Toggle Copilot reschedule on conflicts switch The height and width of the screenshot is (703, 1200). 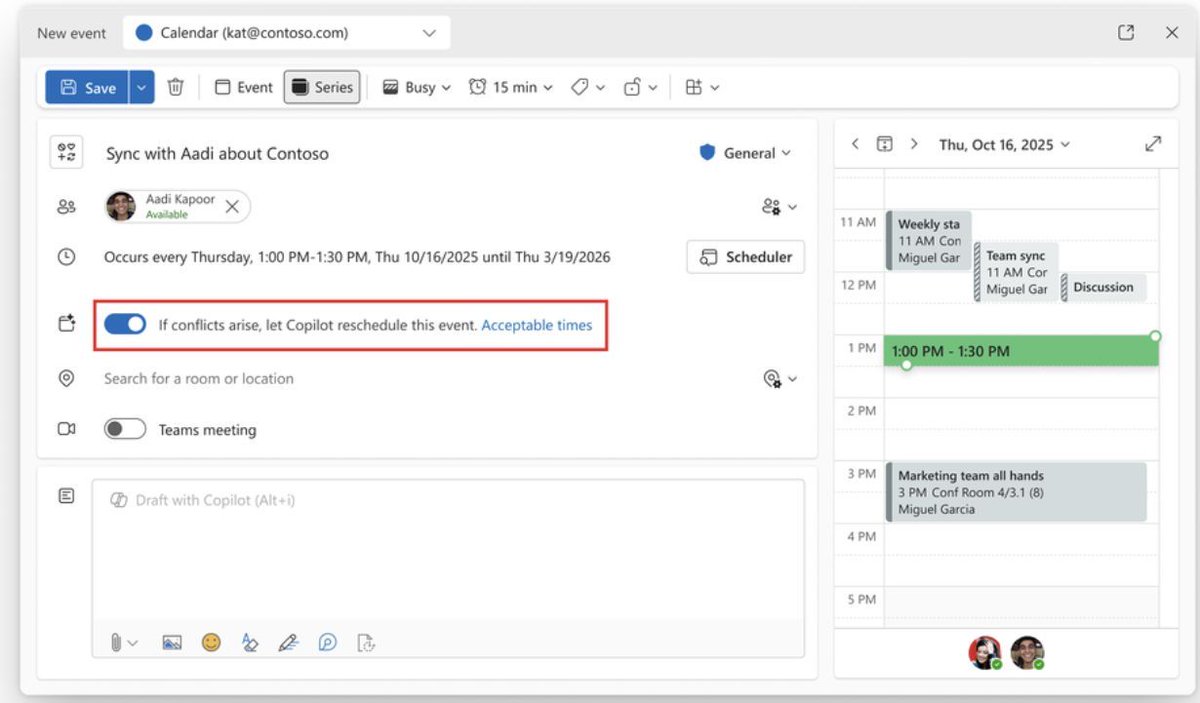(125, 324)
